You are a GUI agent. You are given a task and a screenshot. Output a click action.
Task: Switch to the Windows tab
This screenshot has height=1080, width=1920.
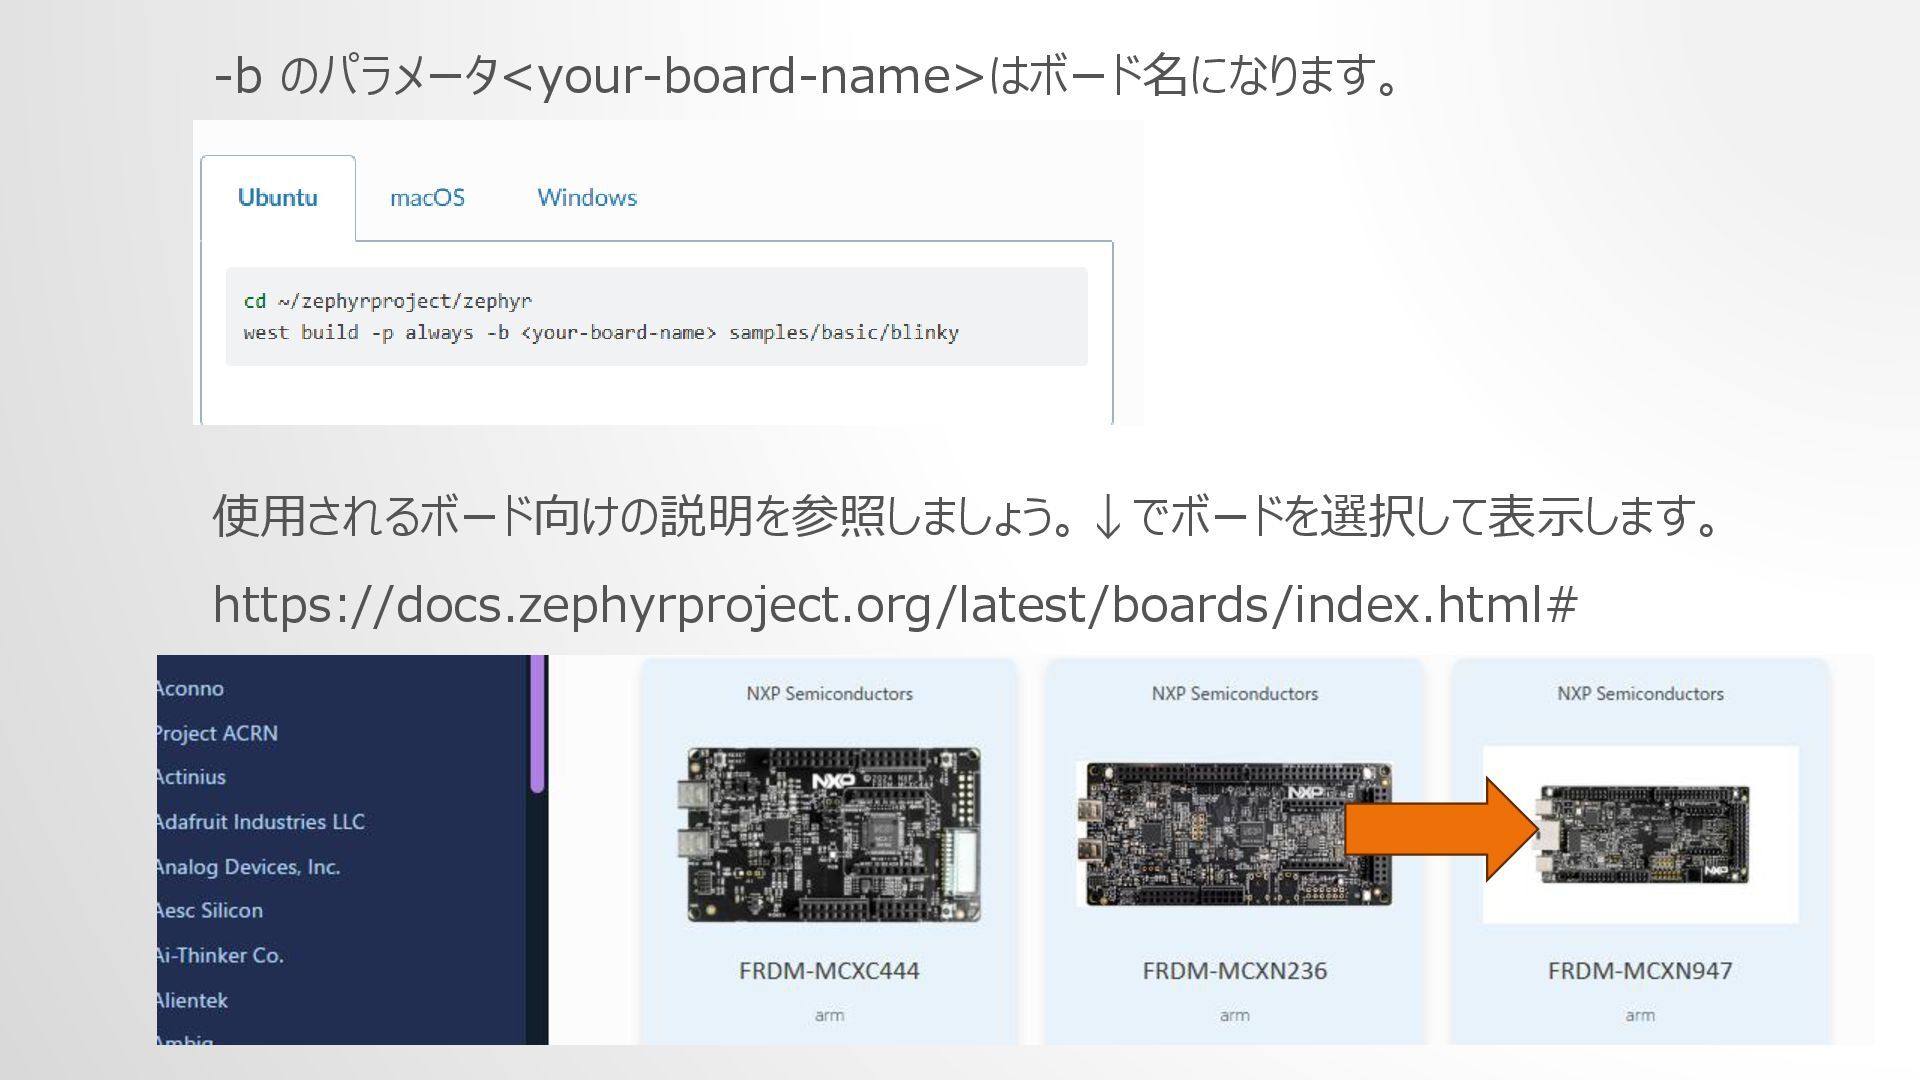click(587, 198)
